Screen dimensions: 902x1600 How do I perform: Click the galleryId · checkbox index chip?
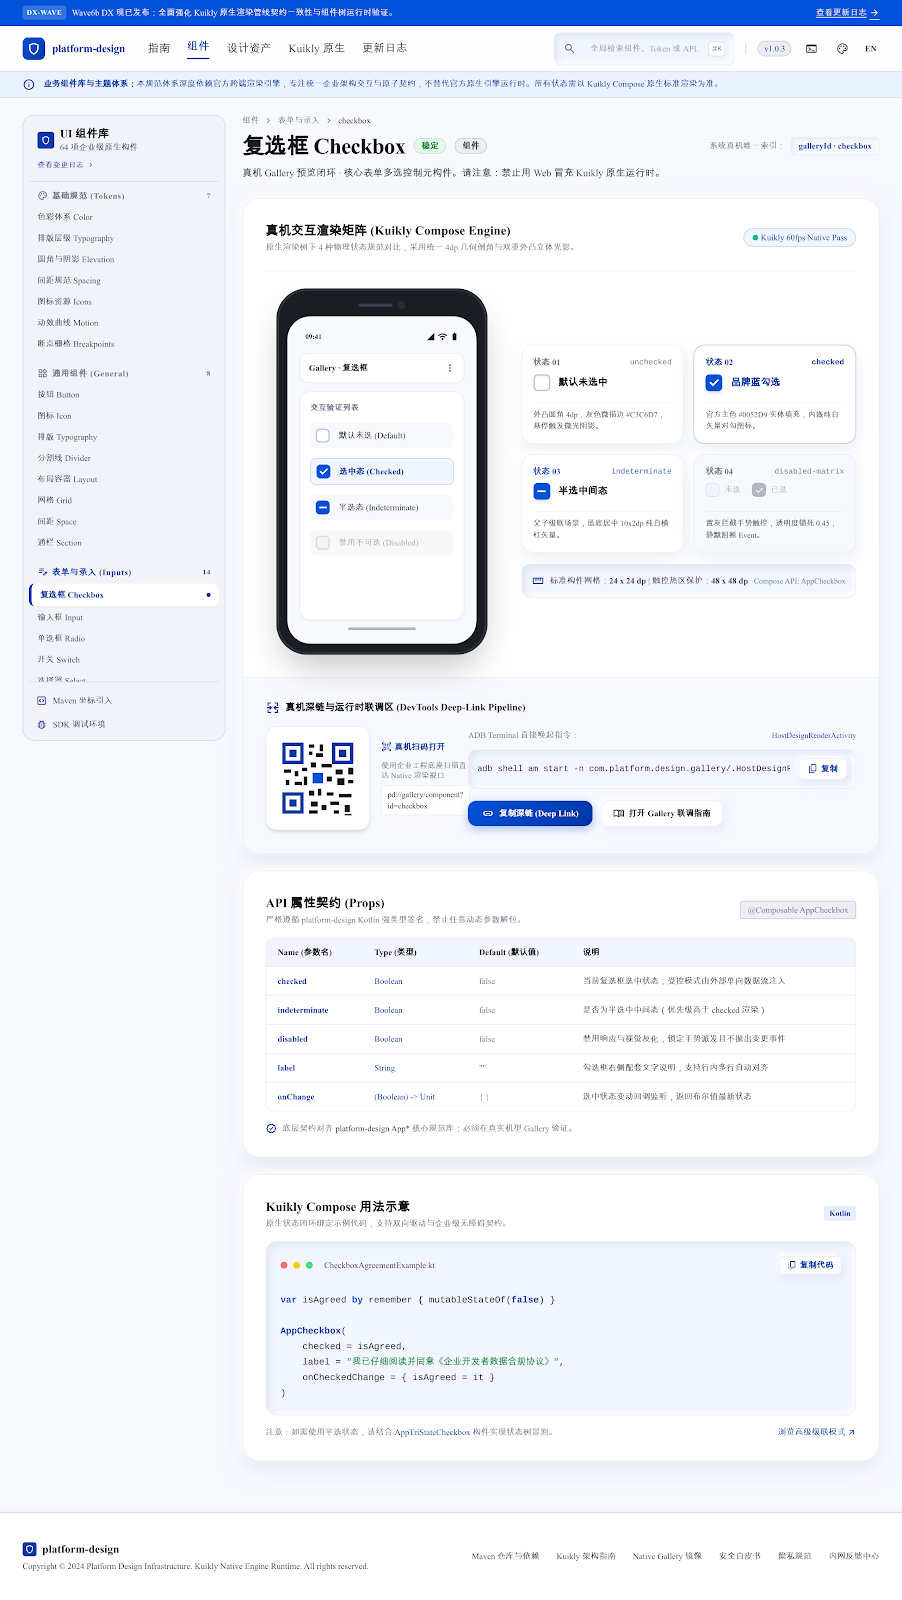click(834, 146)
